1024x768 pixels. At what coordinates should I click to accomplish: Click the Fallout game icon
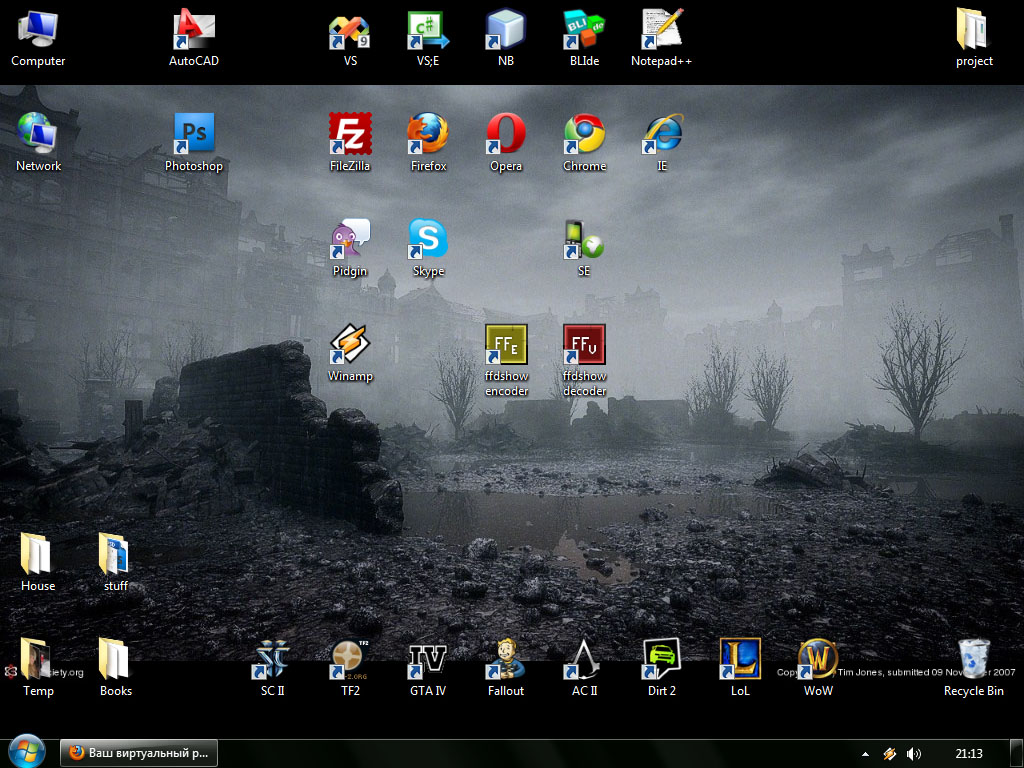(506, 659)
